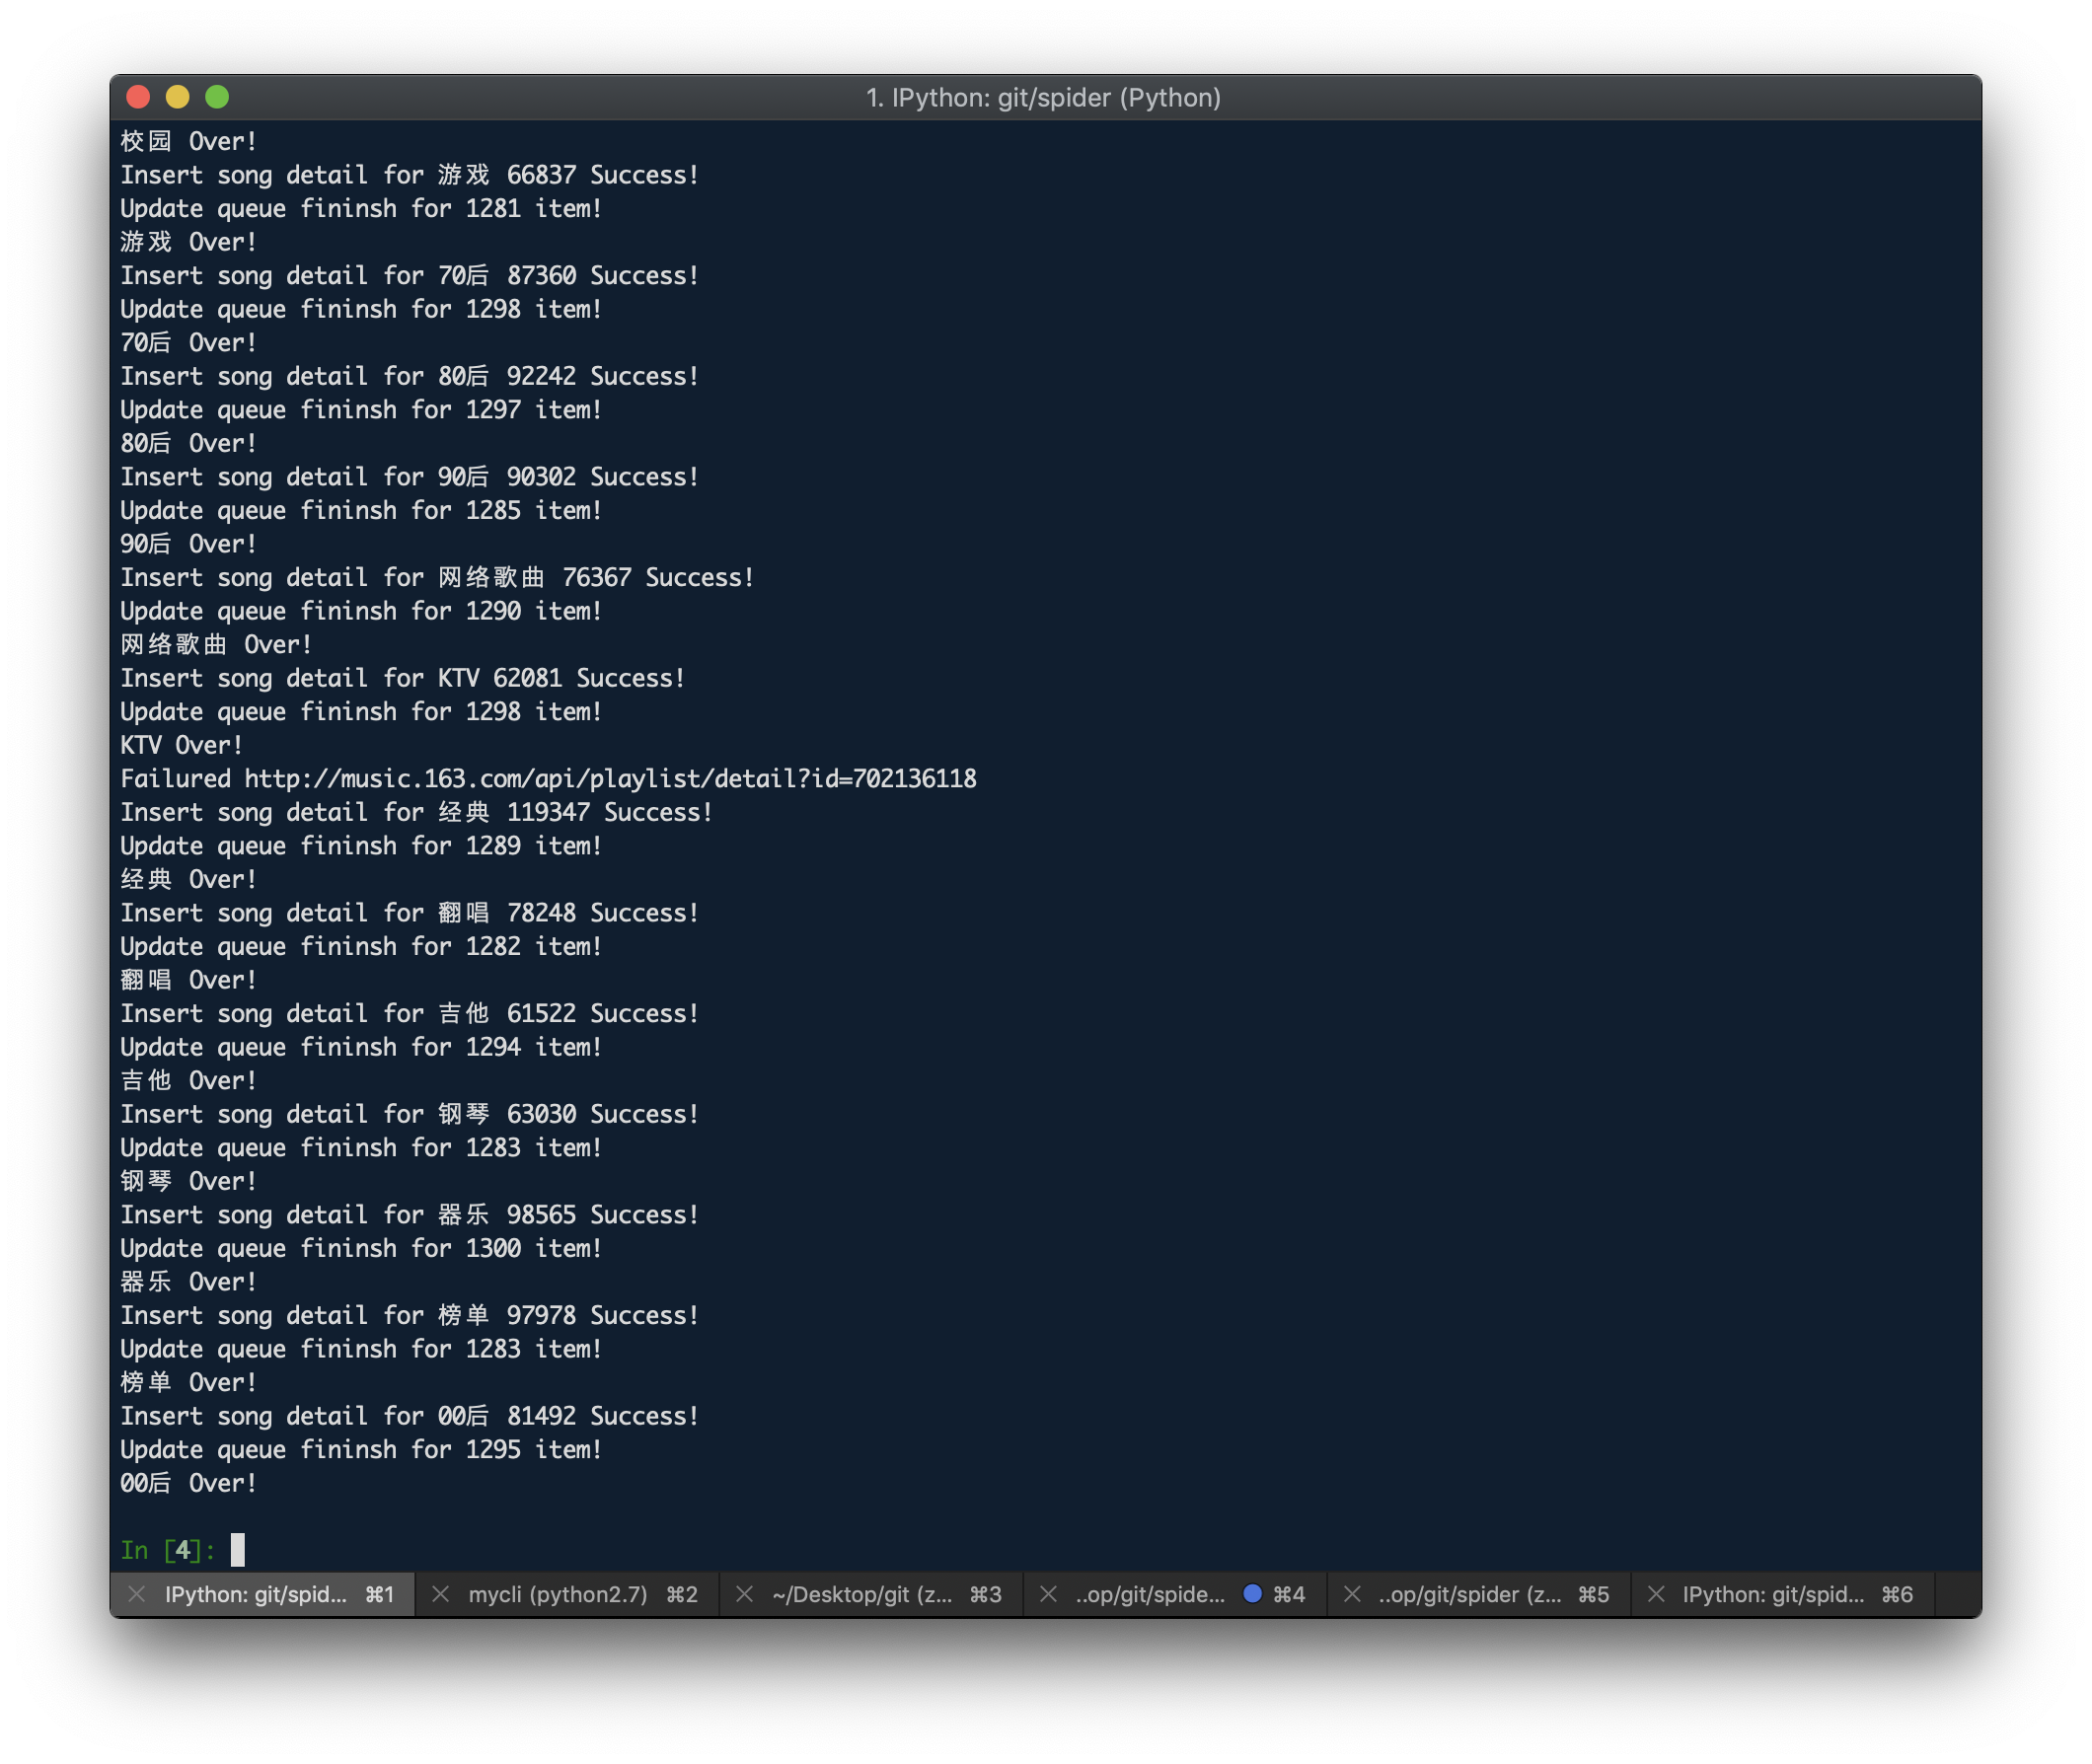Viewport: 2092px width, 1764px height.
Task: Close the ⌘4 spider tab
Action: pyautogui.click(x=1048, y=1594)
